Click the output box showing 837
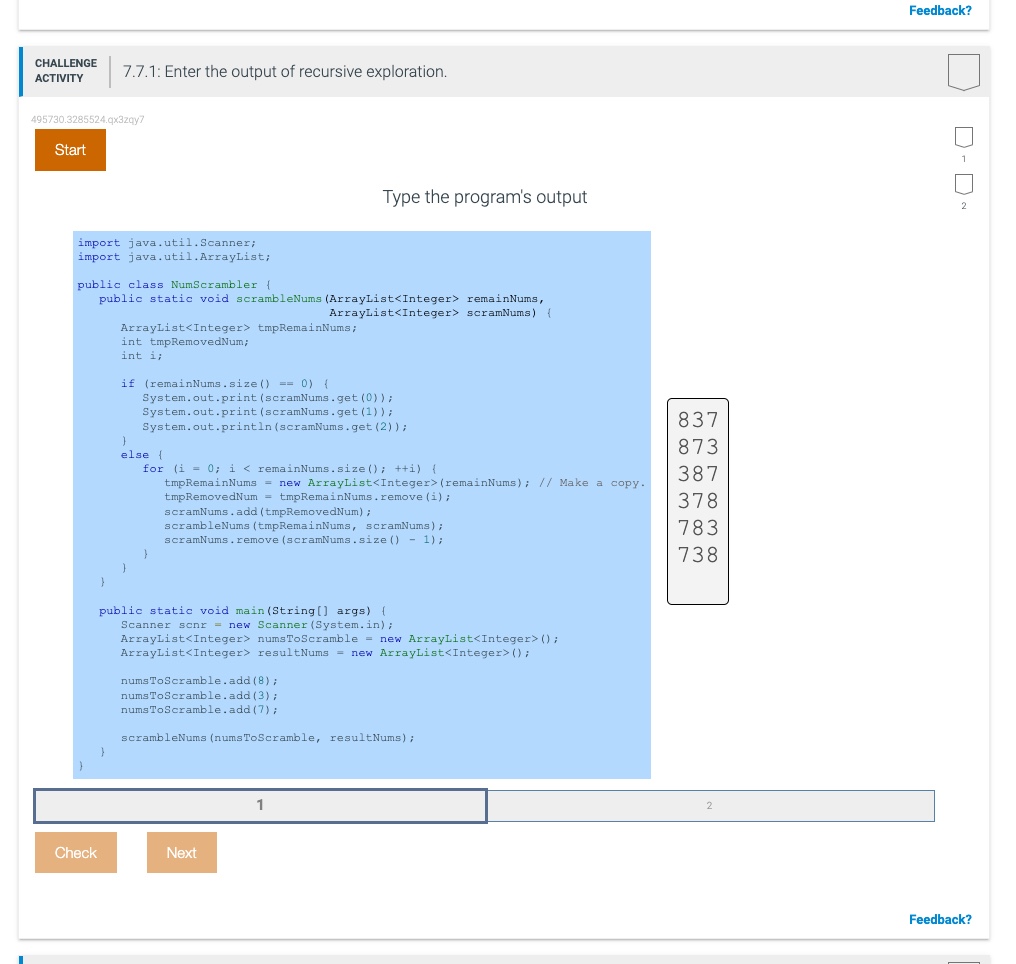 (x=697, y=420)
